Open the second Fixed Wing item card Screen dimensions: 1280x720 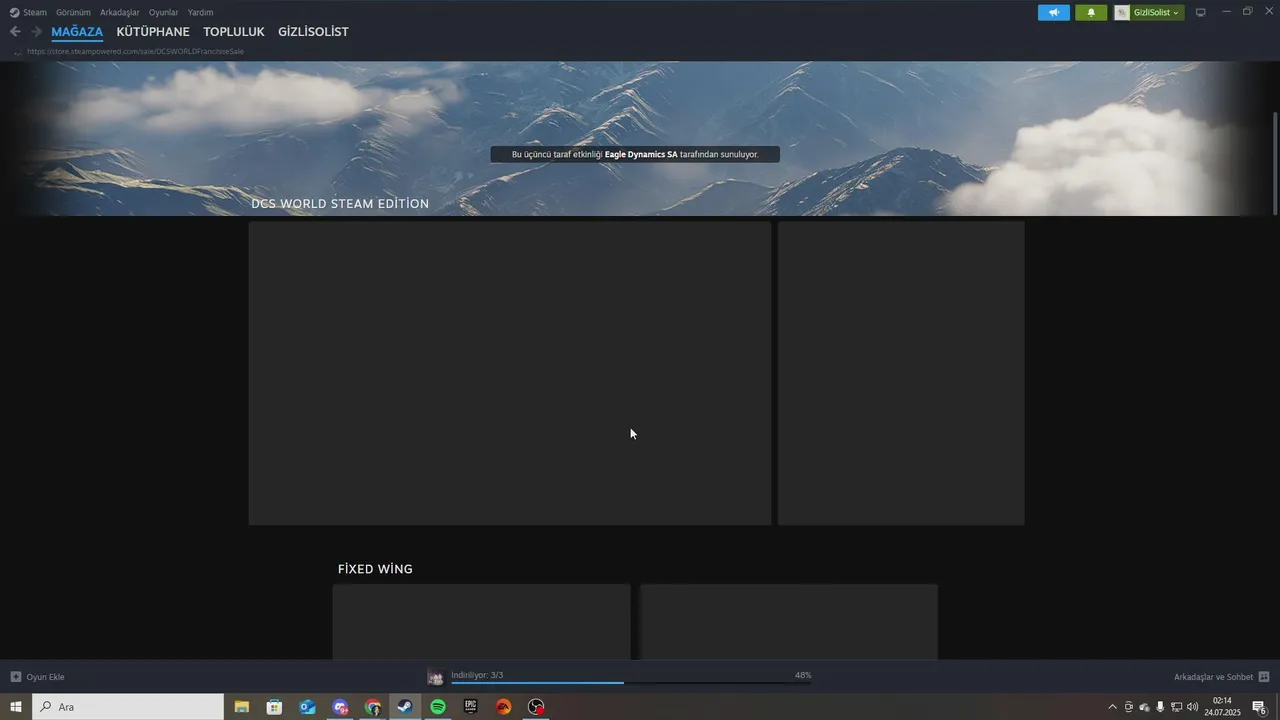pyautogui.click(x=789, y=622)
